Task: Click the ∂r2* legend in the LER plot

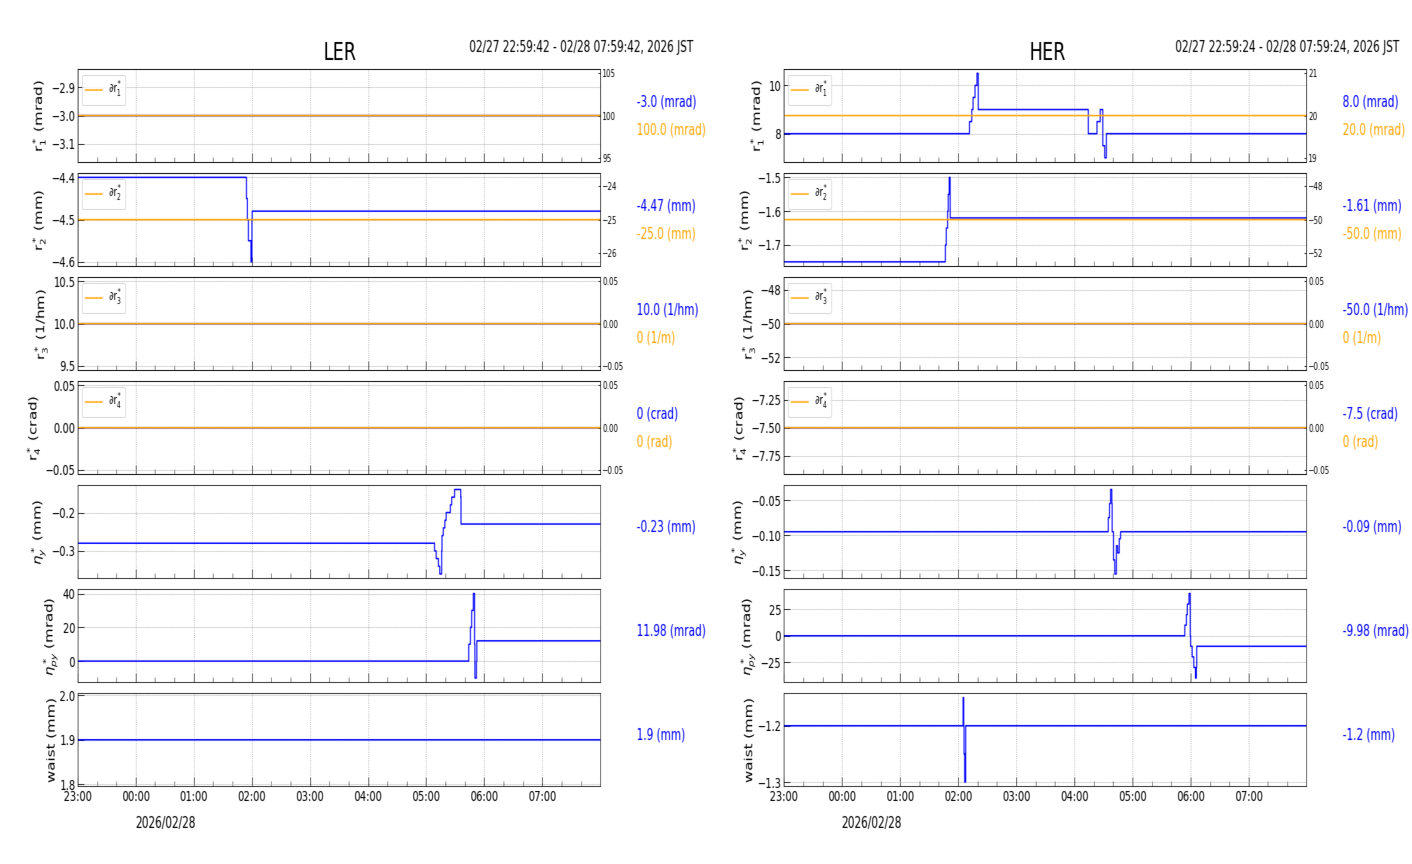Action: tap(104, 194)
